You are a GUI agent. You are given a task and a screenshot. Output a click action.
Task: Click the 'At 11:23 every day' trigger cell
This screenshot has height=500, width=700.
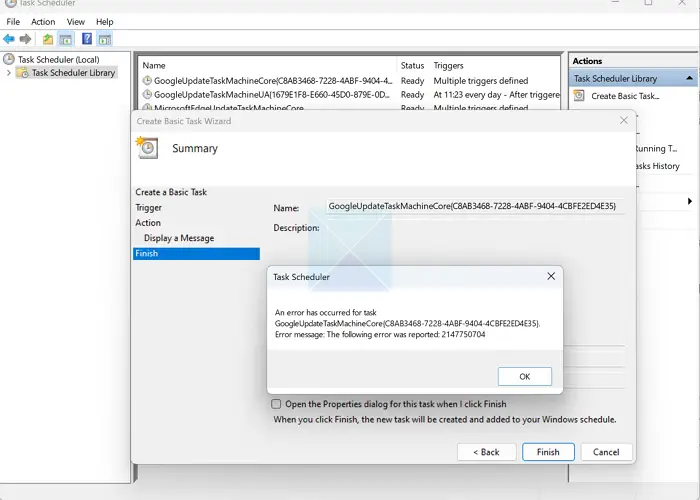pyautogui.click(x=496, y=94)
